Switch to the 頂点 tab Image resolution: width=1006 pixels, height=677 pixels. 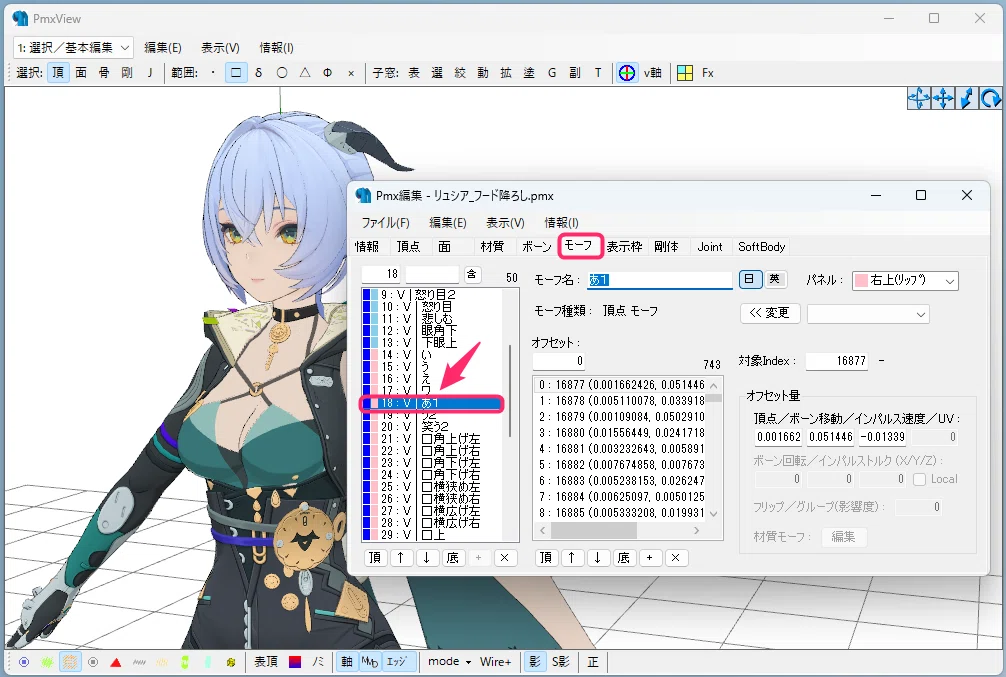click(408, 246)
